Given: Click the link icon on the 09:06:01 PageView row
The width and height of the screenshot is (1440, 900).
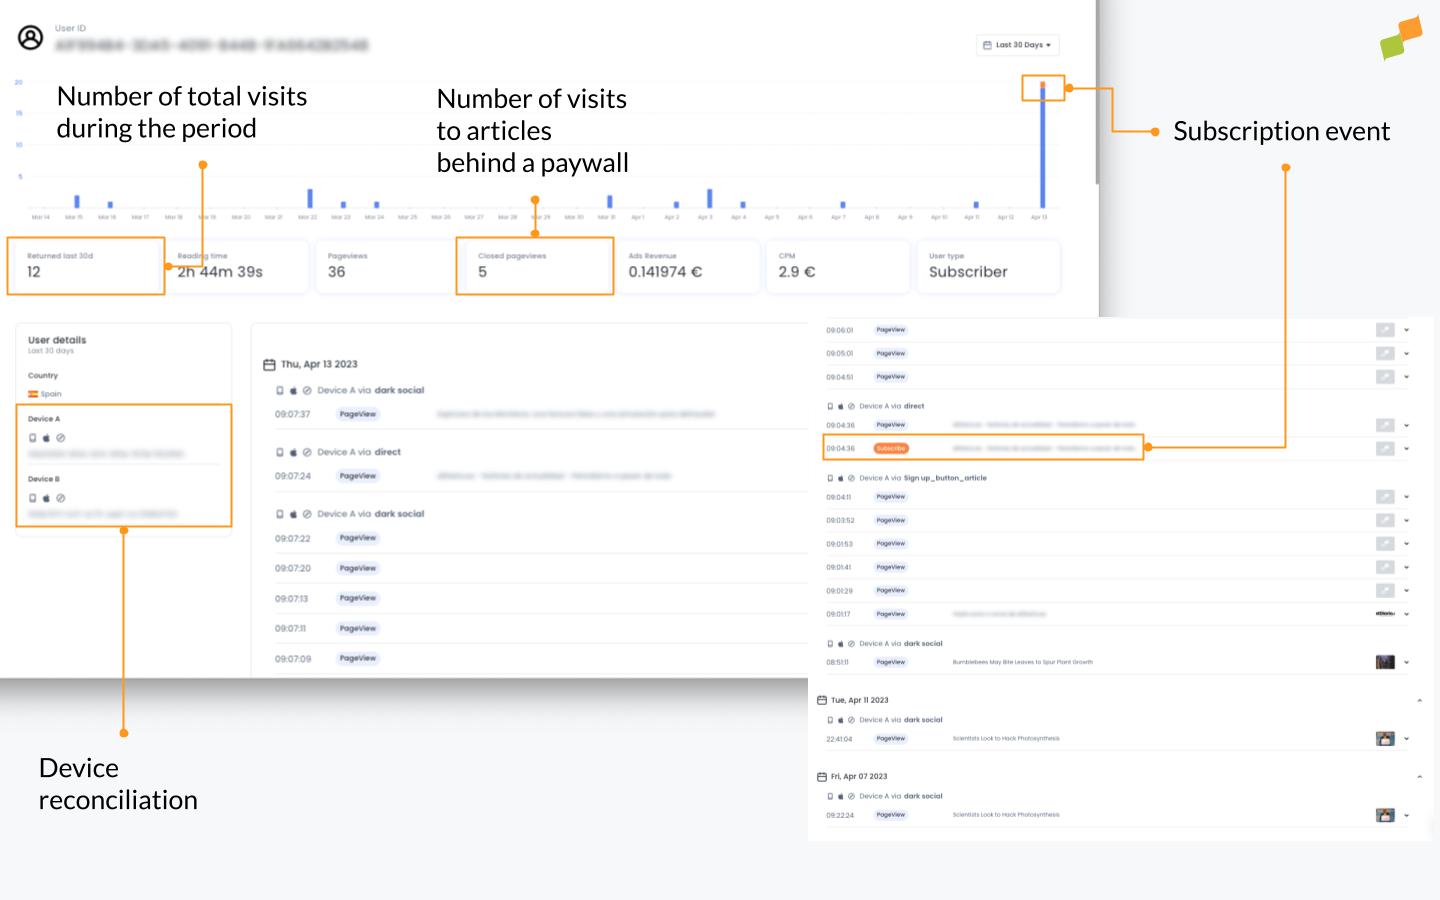Looking at the screenshot, I should pyautogui.click(x=1386, y=329).
